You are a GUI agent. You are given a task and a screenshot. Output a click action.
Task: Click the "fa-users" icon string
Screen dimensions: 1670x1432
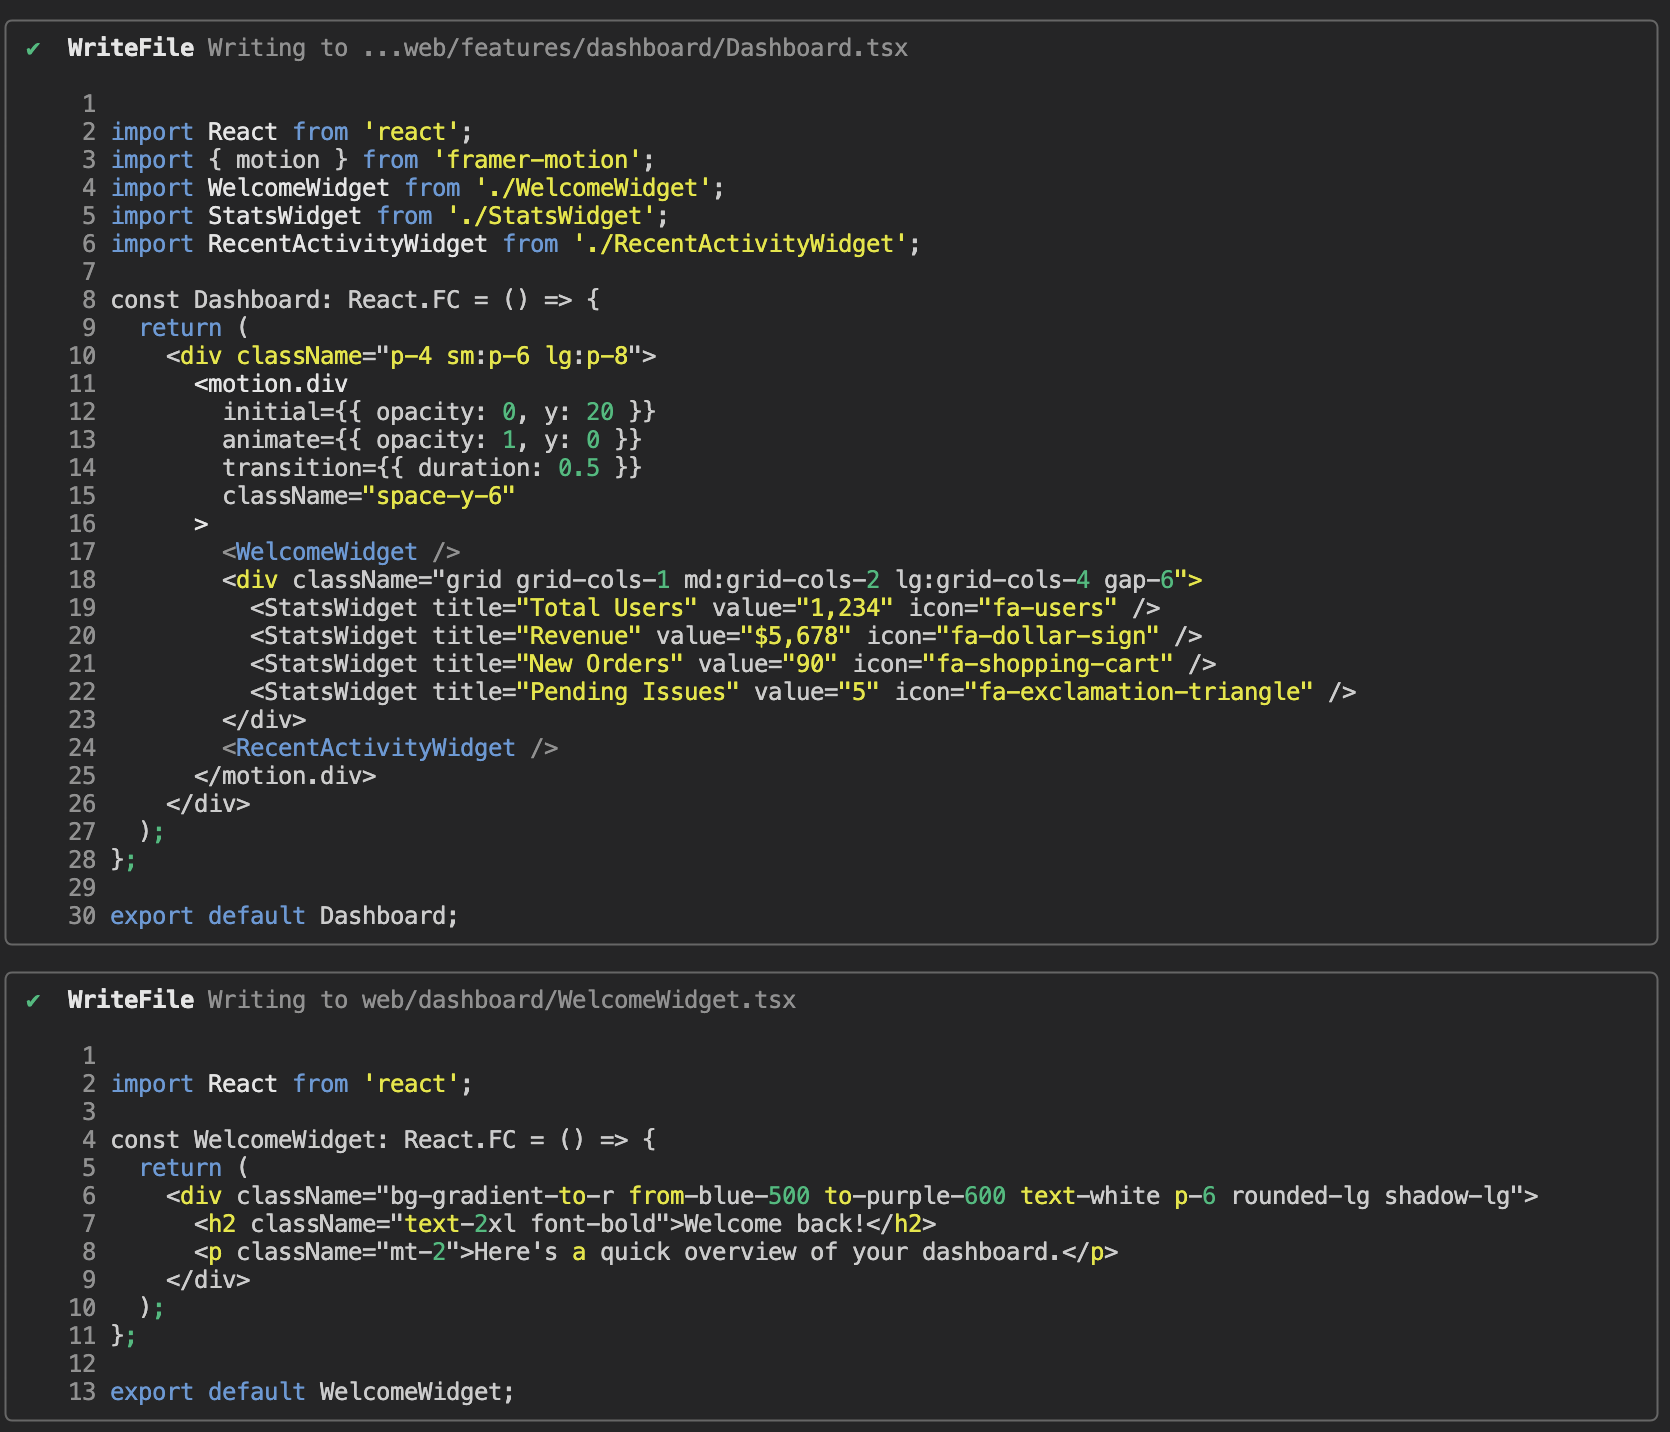(1048, 608)
